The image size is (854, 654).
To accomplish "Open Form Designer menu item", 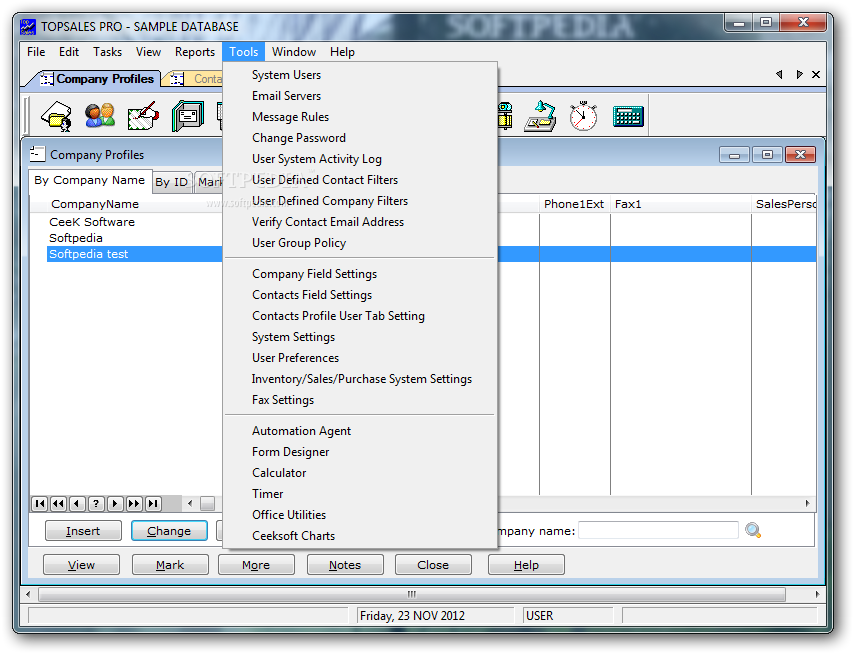I will pos(360,452).
